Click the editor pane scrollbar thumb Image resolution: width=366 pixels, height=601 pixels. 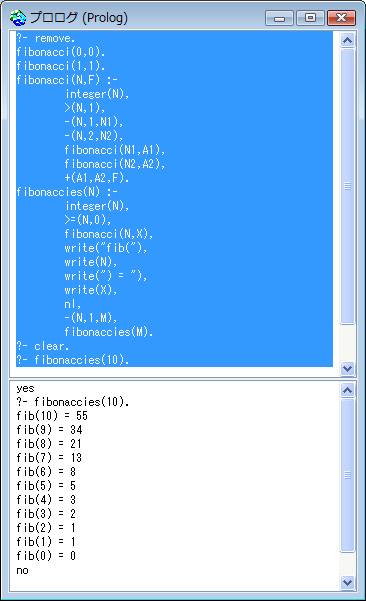click(x=347, y=186)
